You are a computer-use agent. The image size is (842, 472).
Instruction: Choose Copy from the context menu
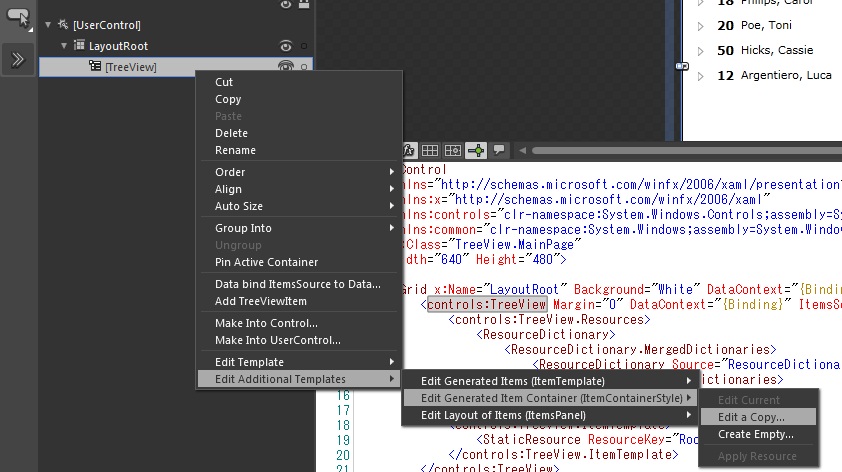click(x=299, y=99)
